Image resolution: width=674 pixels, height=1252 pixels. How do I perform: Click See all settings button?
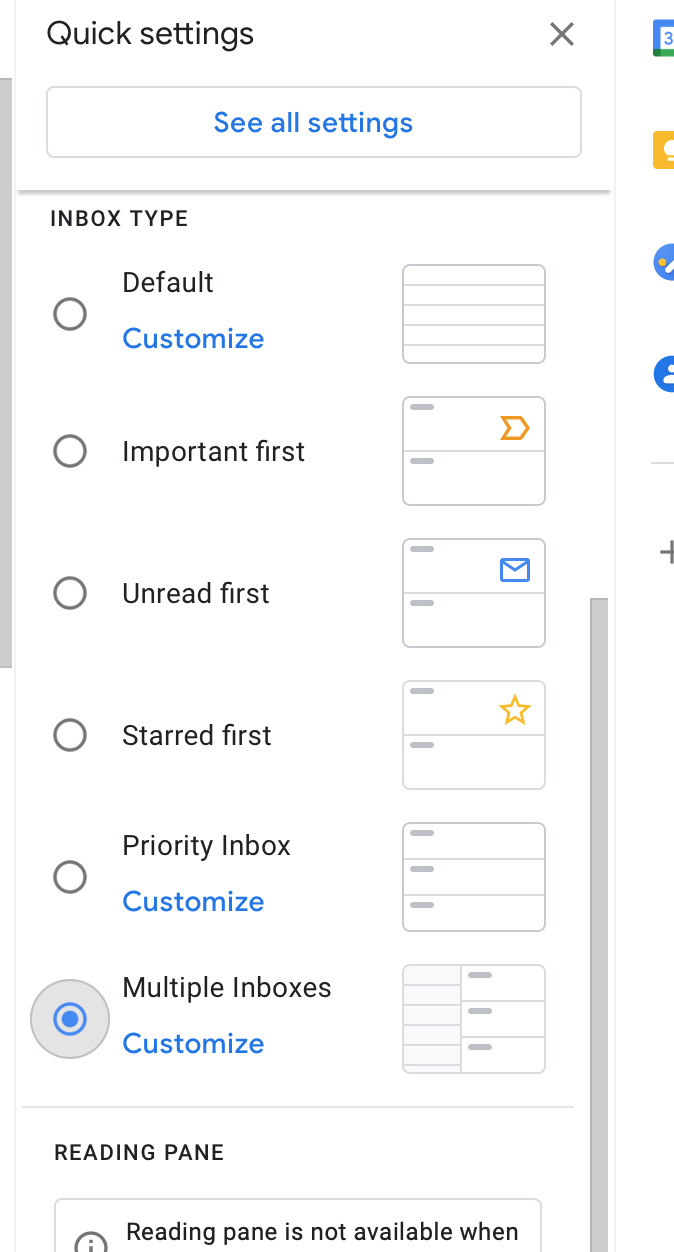pyautogui.click(x=313, y=123)
